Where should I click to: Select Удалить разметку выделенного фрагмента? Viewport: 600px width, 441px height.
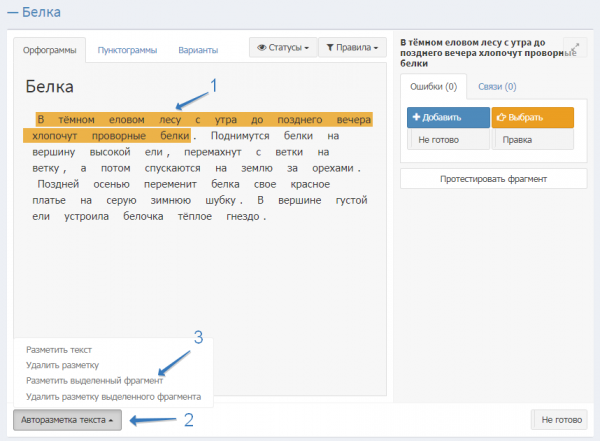tap(113, 396)
